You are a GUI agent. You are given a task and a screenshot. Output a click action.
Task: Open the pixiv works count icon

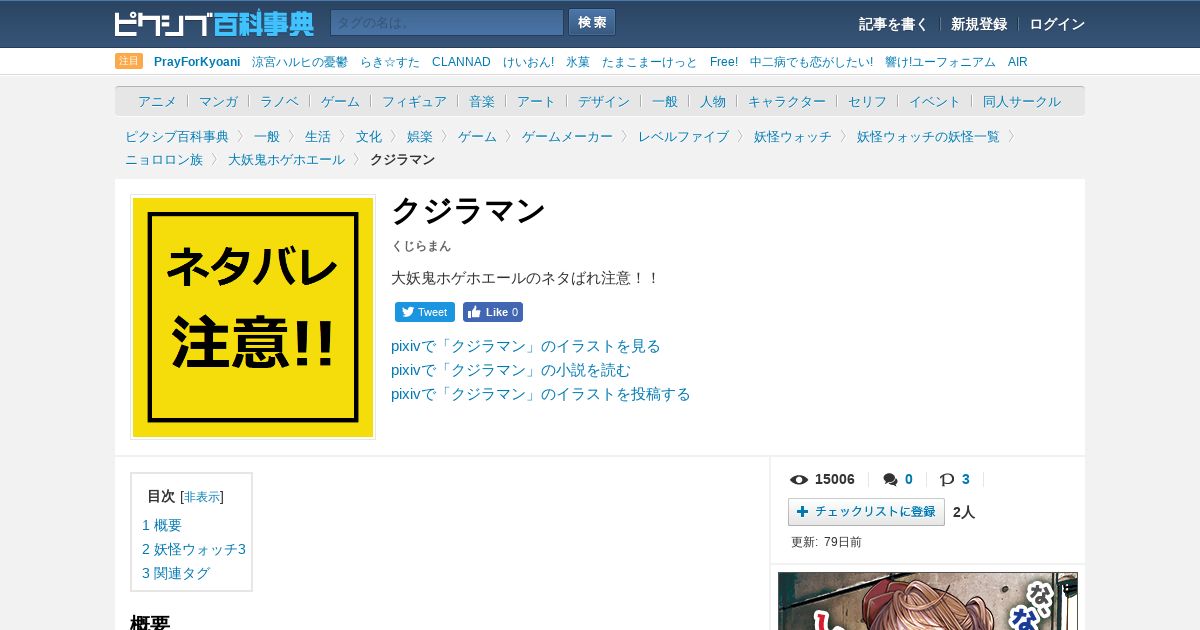947,480
